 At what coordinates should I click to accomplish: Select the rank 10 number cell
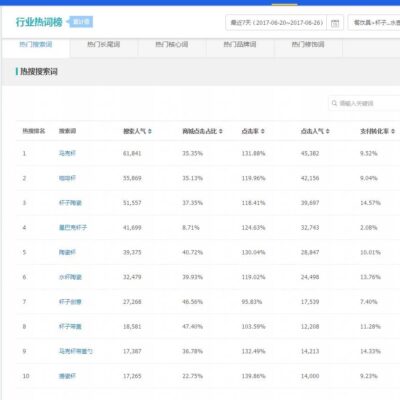[26, 376]
